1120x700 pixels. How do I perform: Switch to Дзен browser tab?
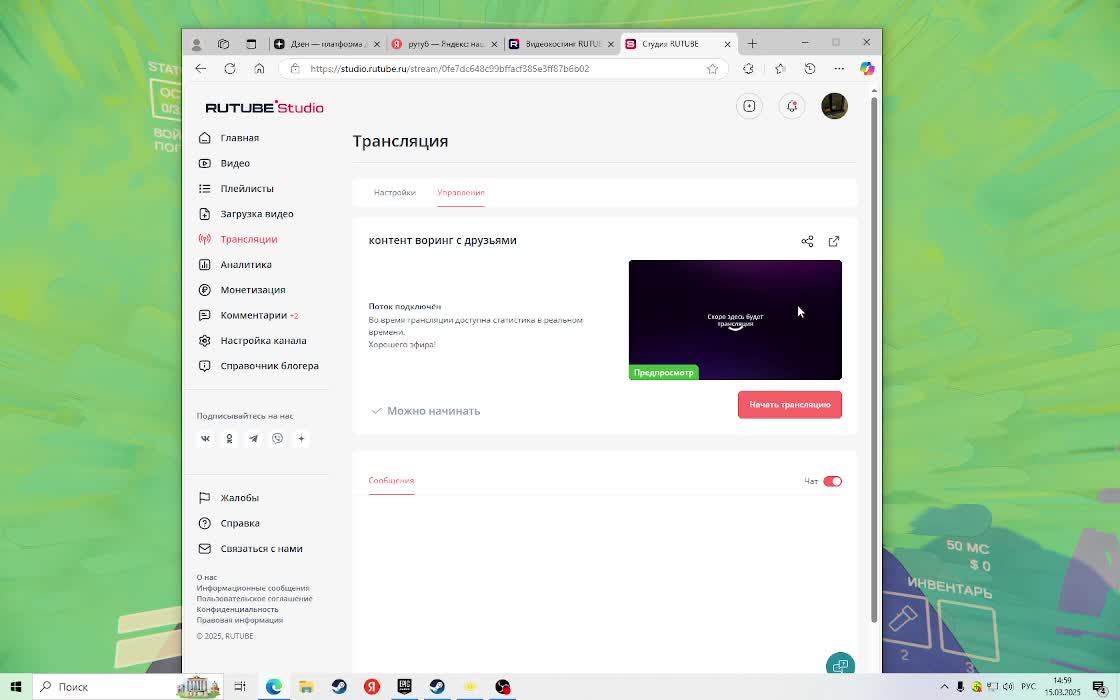pos(328,44)
